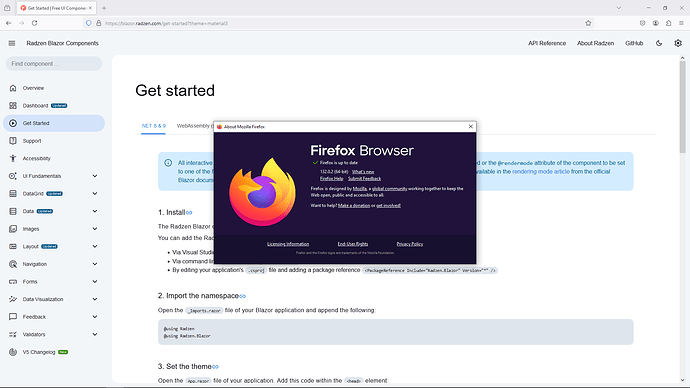Open the What's new link in the About dialog
The width and height of the screenshot is (690, 388).
coord(363,172)
